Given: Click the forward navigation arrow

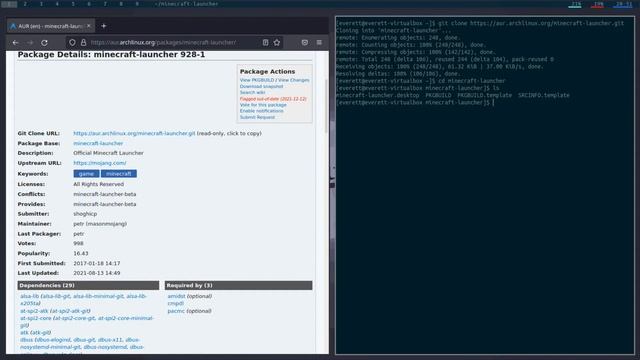Looking at the screenshot, I should [30, 42].
